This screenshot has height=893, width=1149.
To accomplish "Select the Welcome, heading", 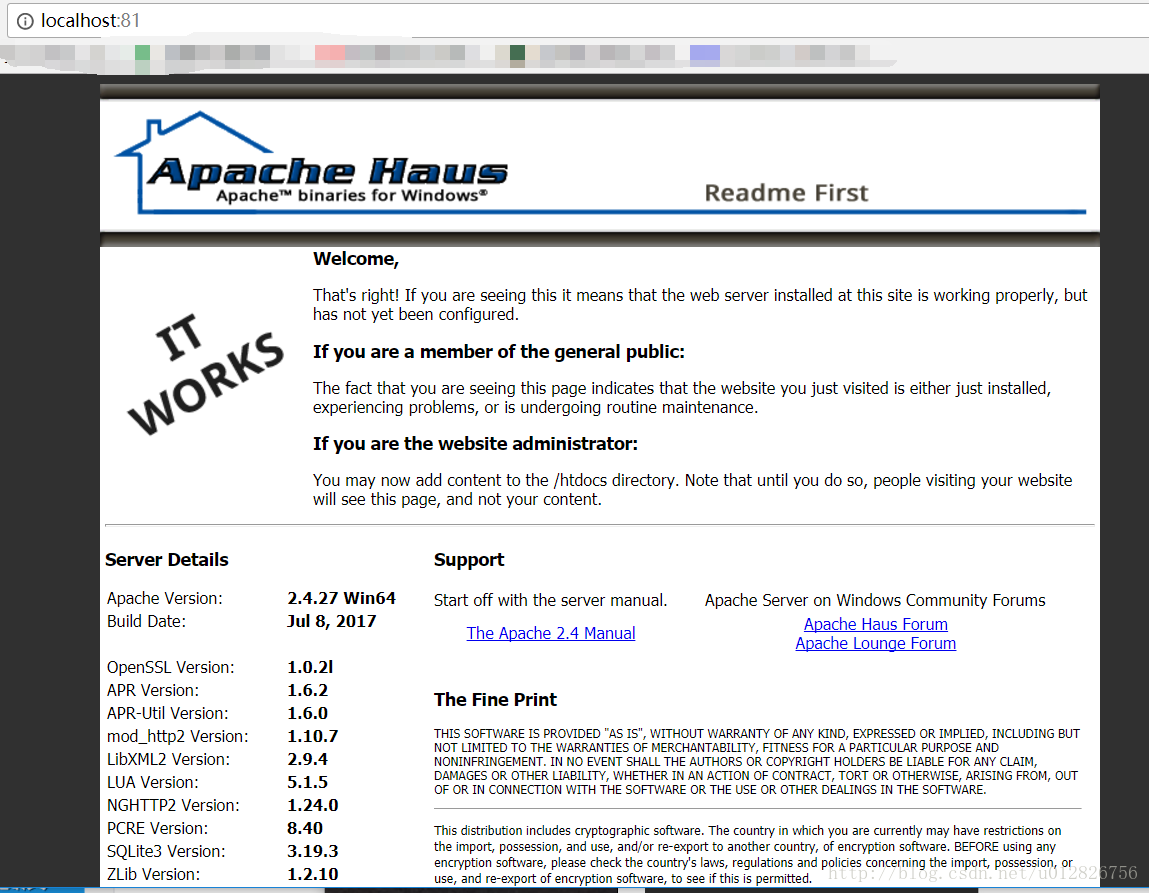I will pyautogui.click(x=356, y=259).
